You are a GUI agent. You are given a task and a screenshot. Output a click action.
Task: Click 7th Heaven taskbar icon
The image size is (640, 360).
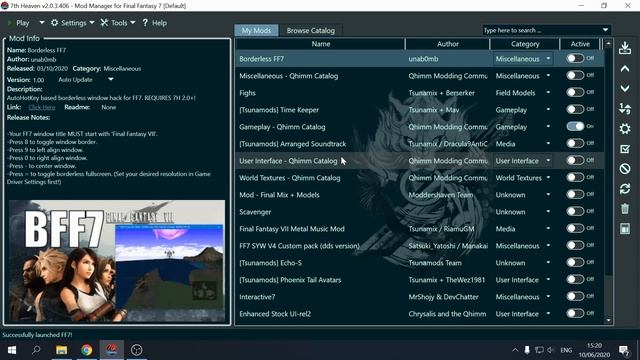[x=111, y=350]
